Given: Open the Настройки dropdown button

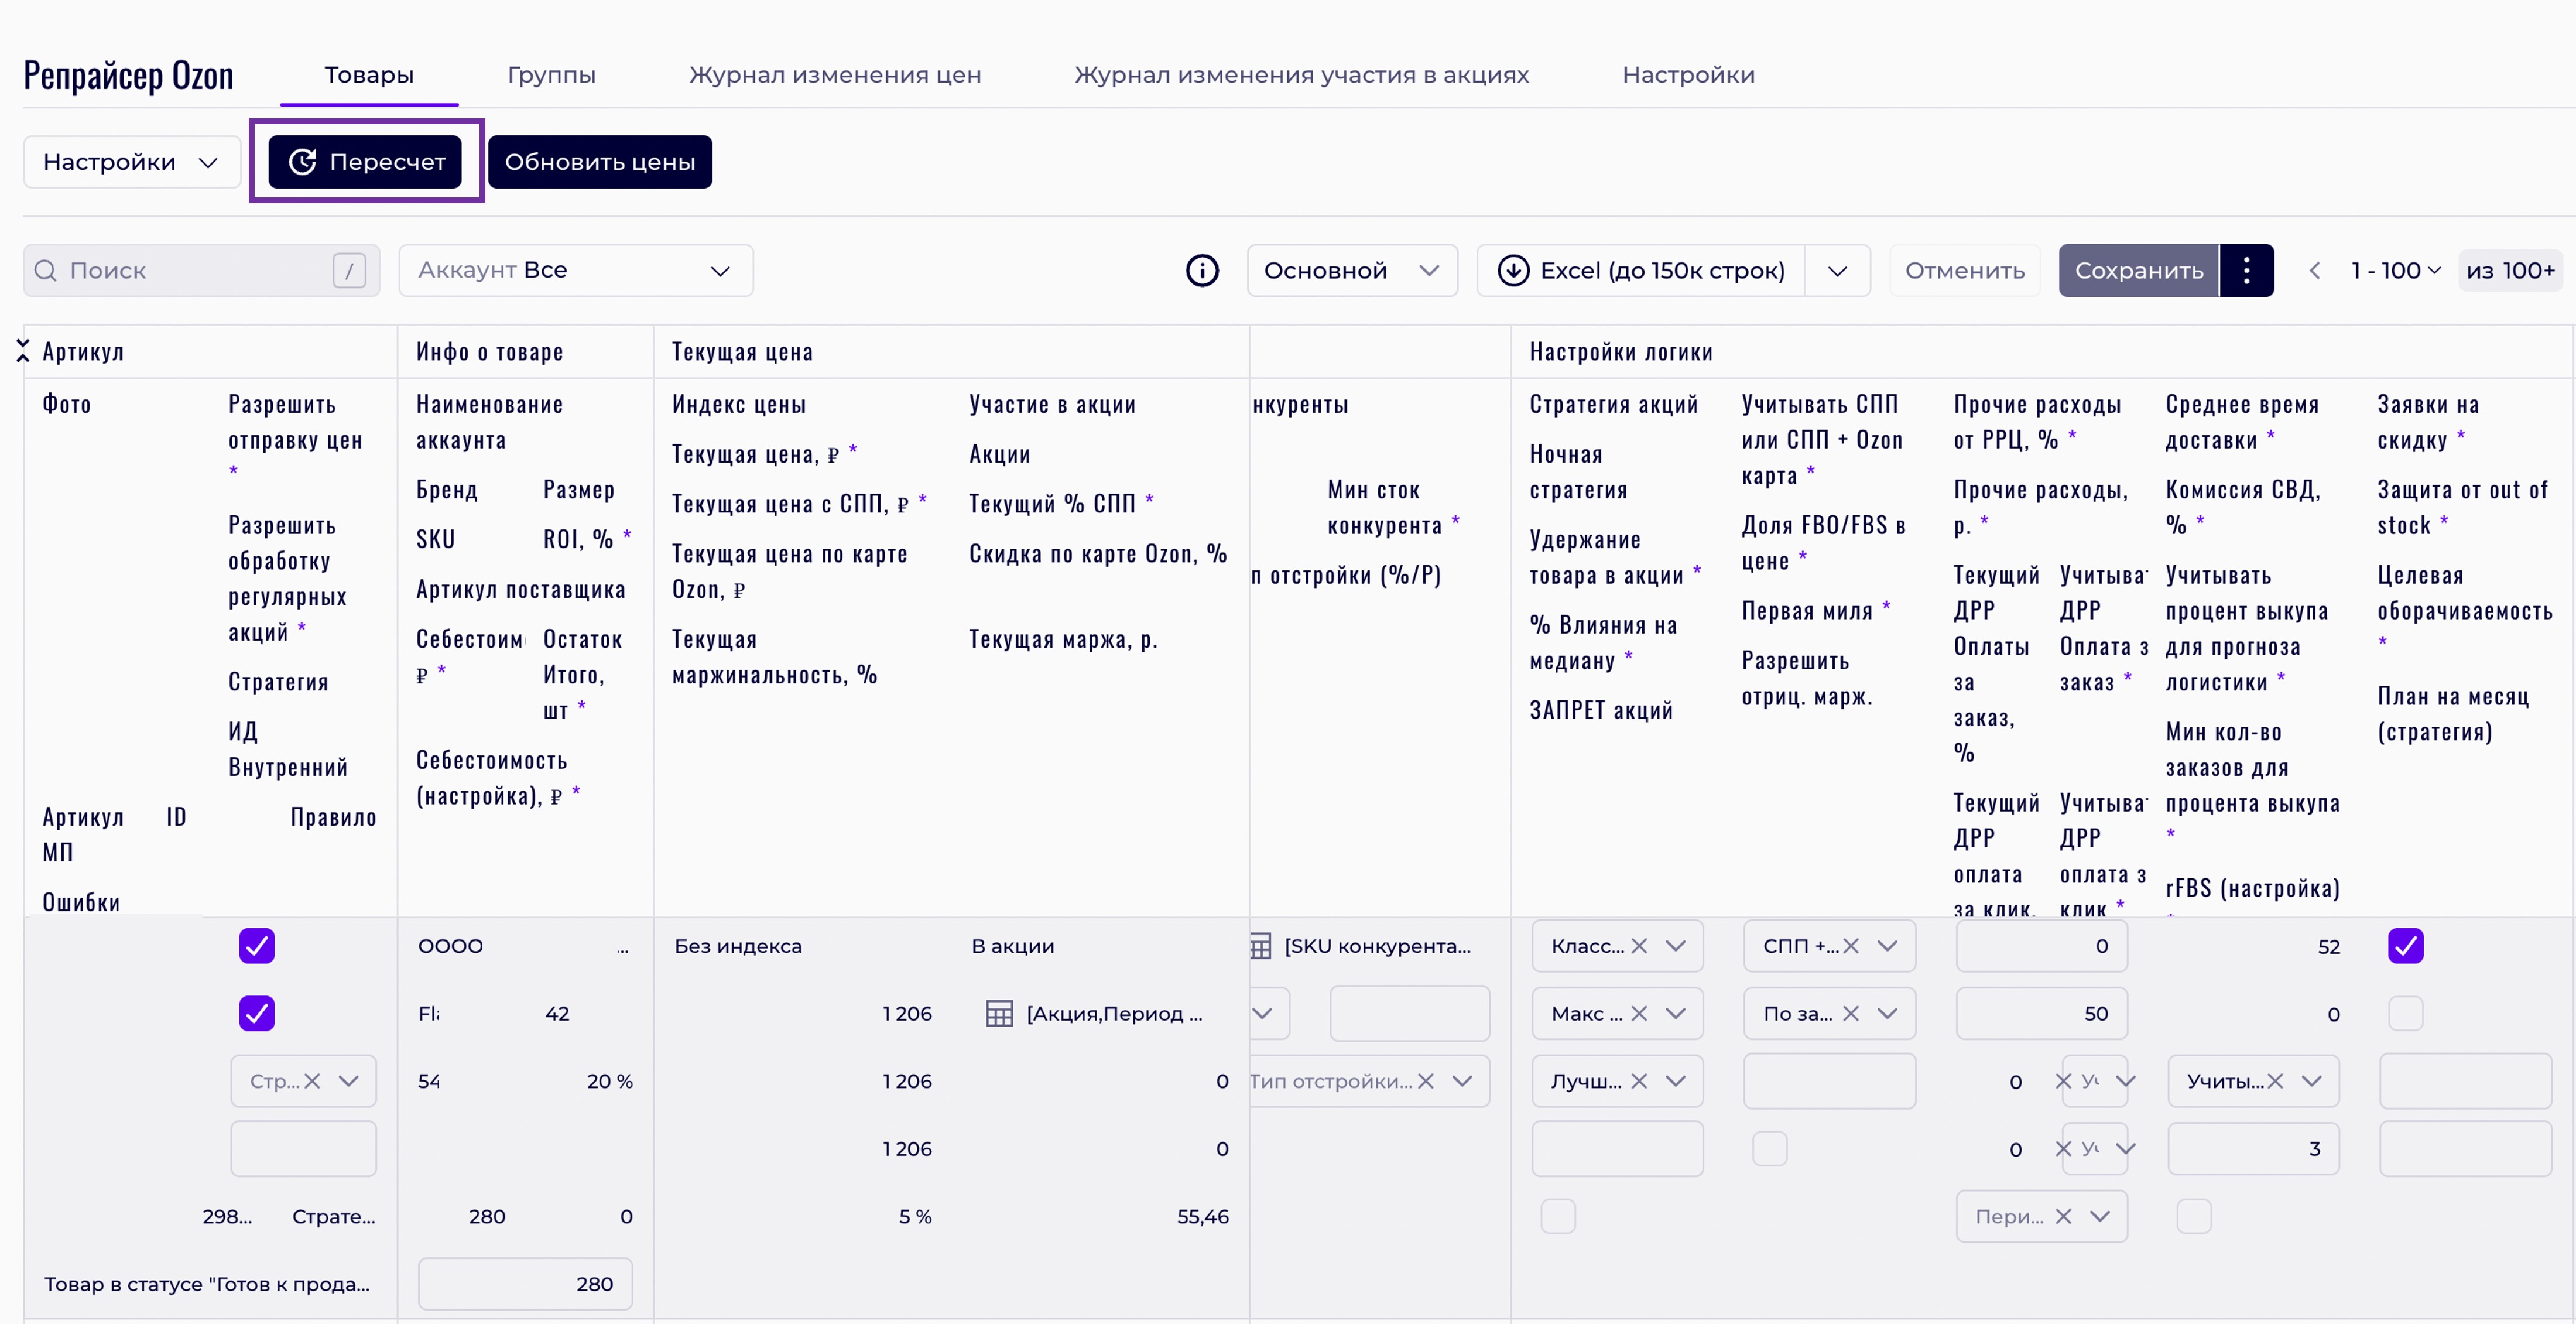Looking at the screenshot, I should (131, 162).
